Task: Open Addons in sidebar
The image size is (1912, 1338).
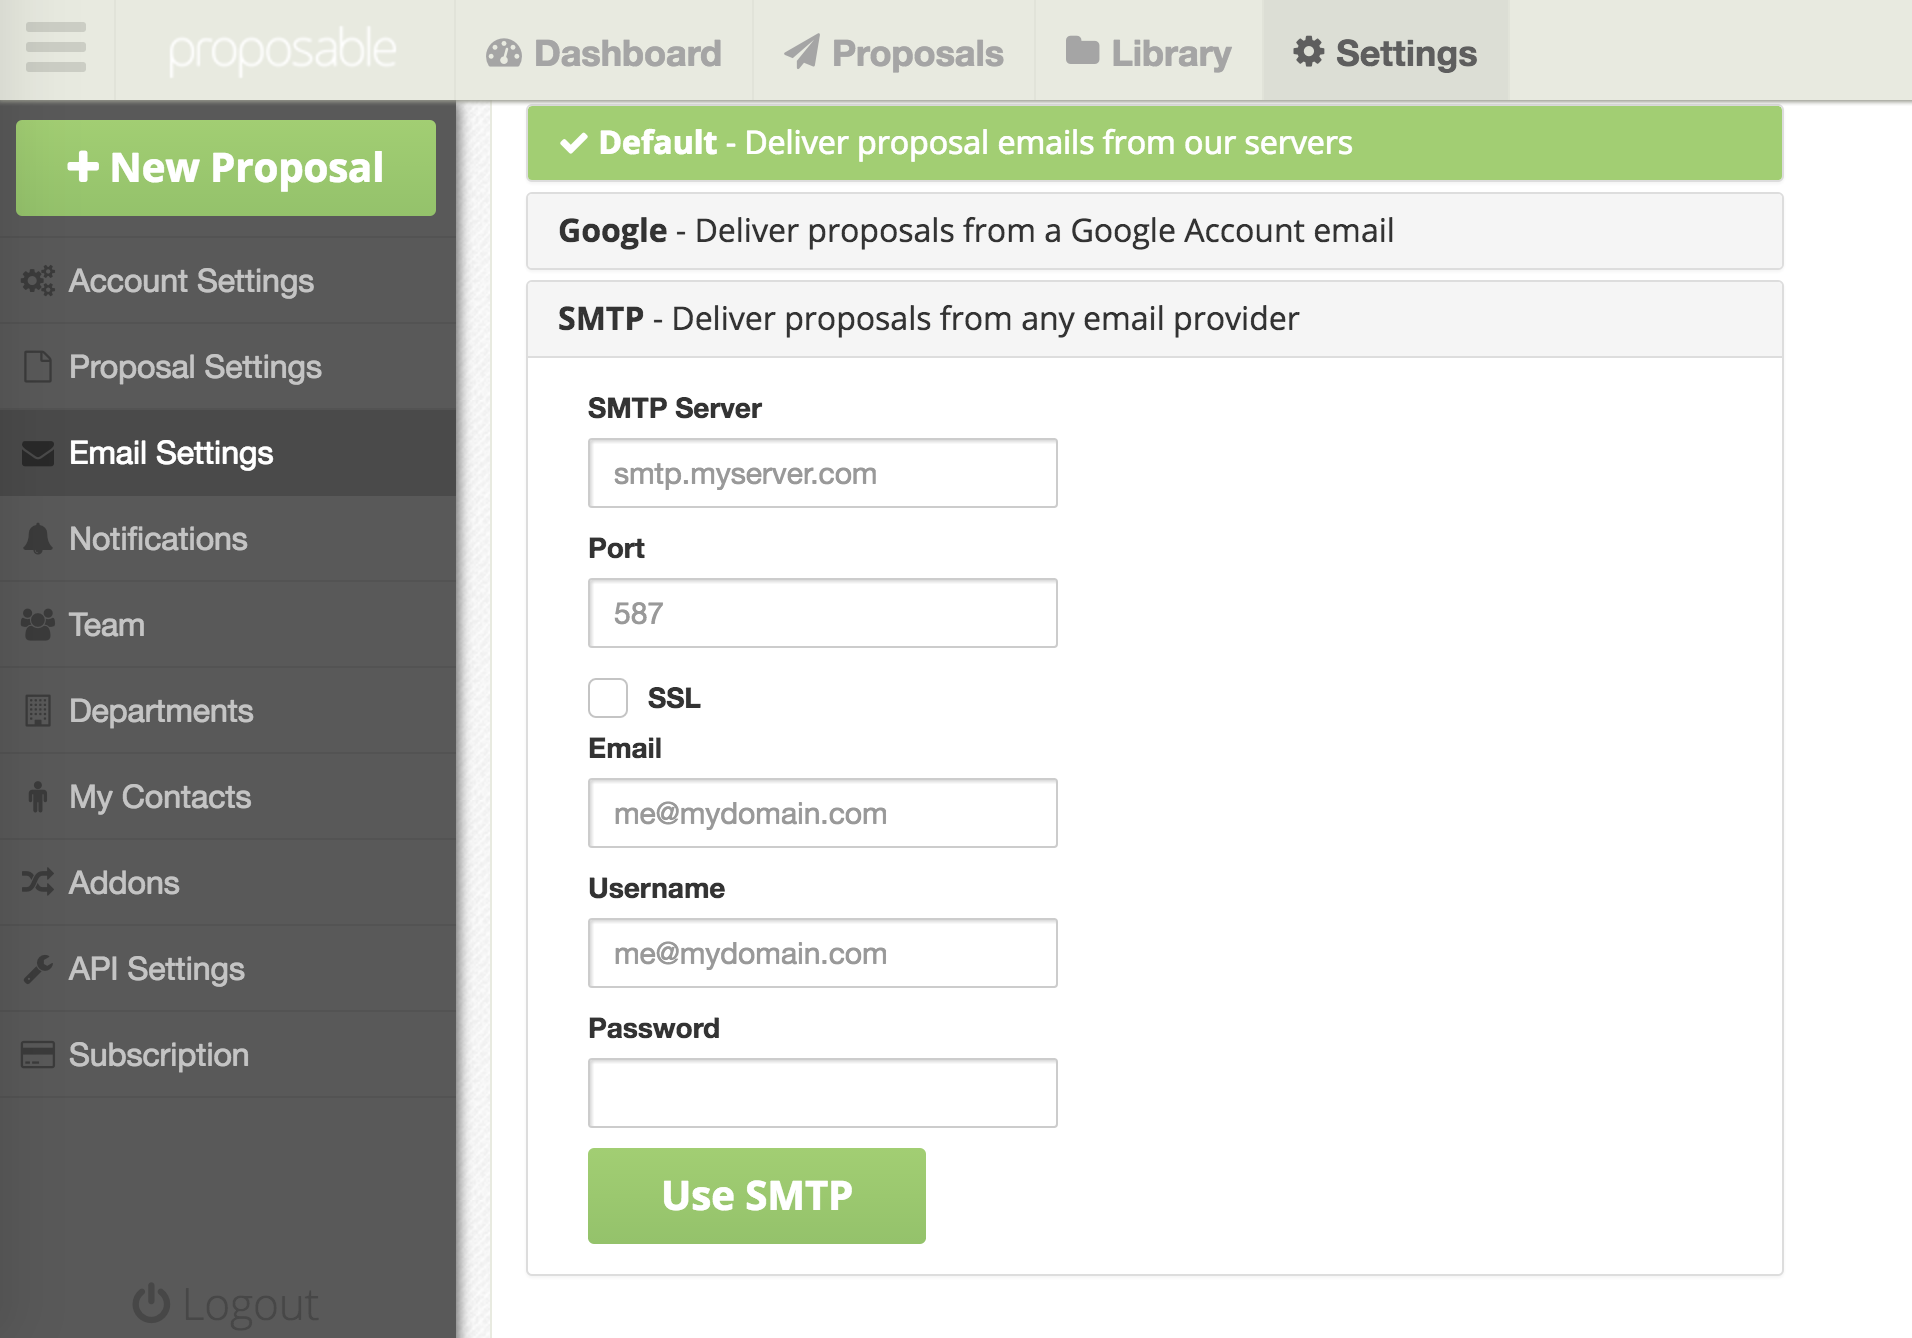Action: pos(228,883)
